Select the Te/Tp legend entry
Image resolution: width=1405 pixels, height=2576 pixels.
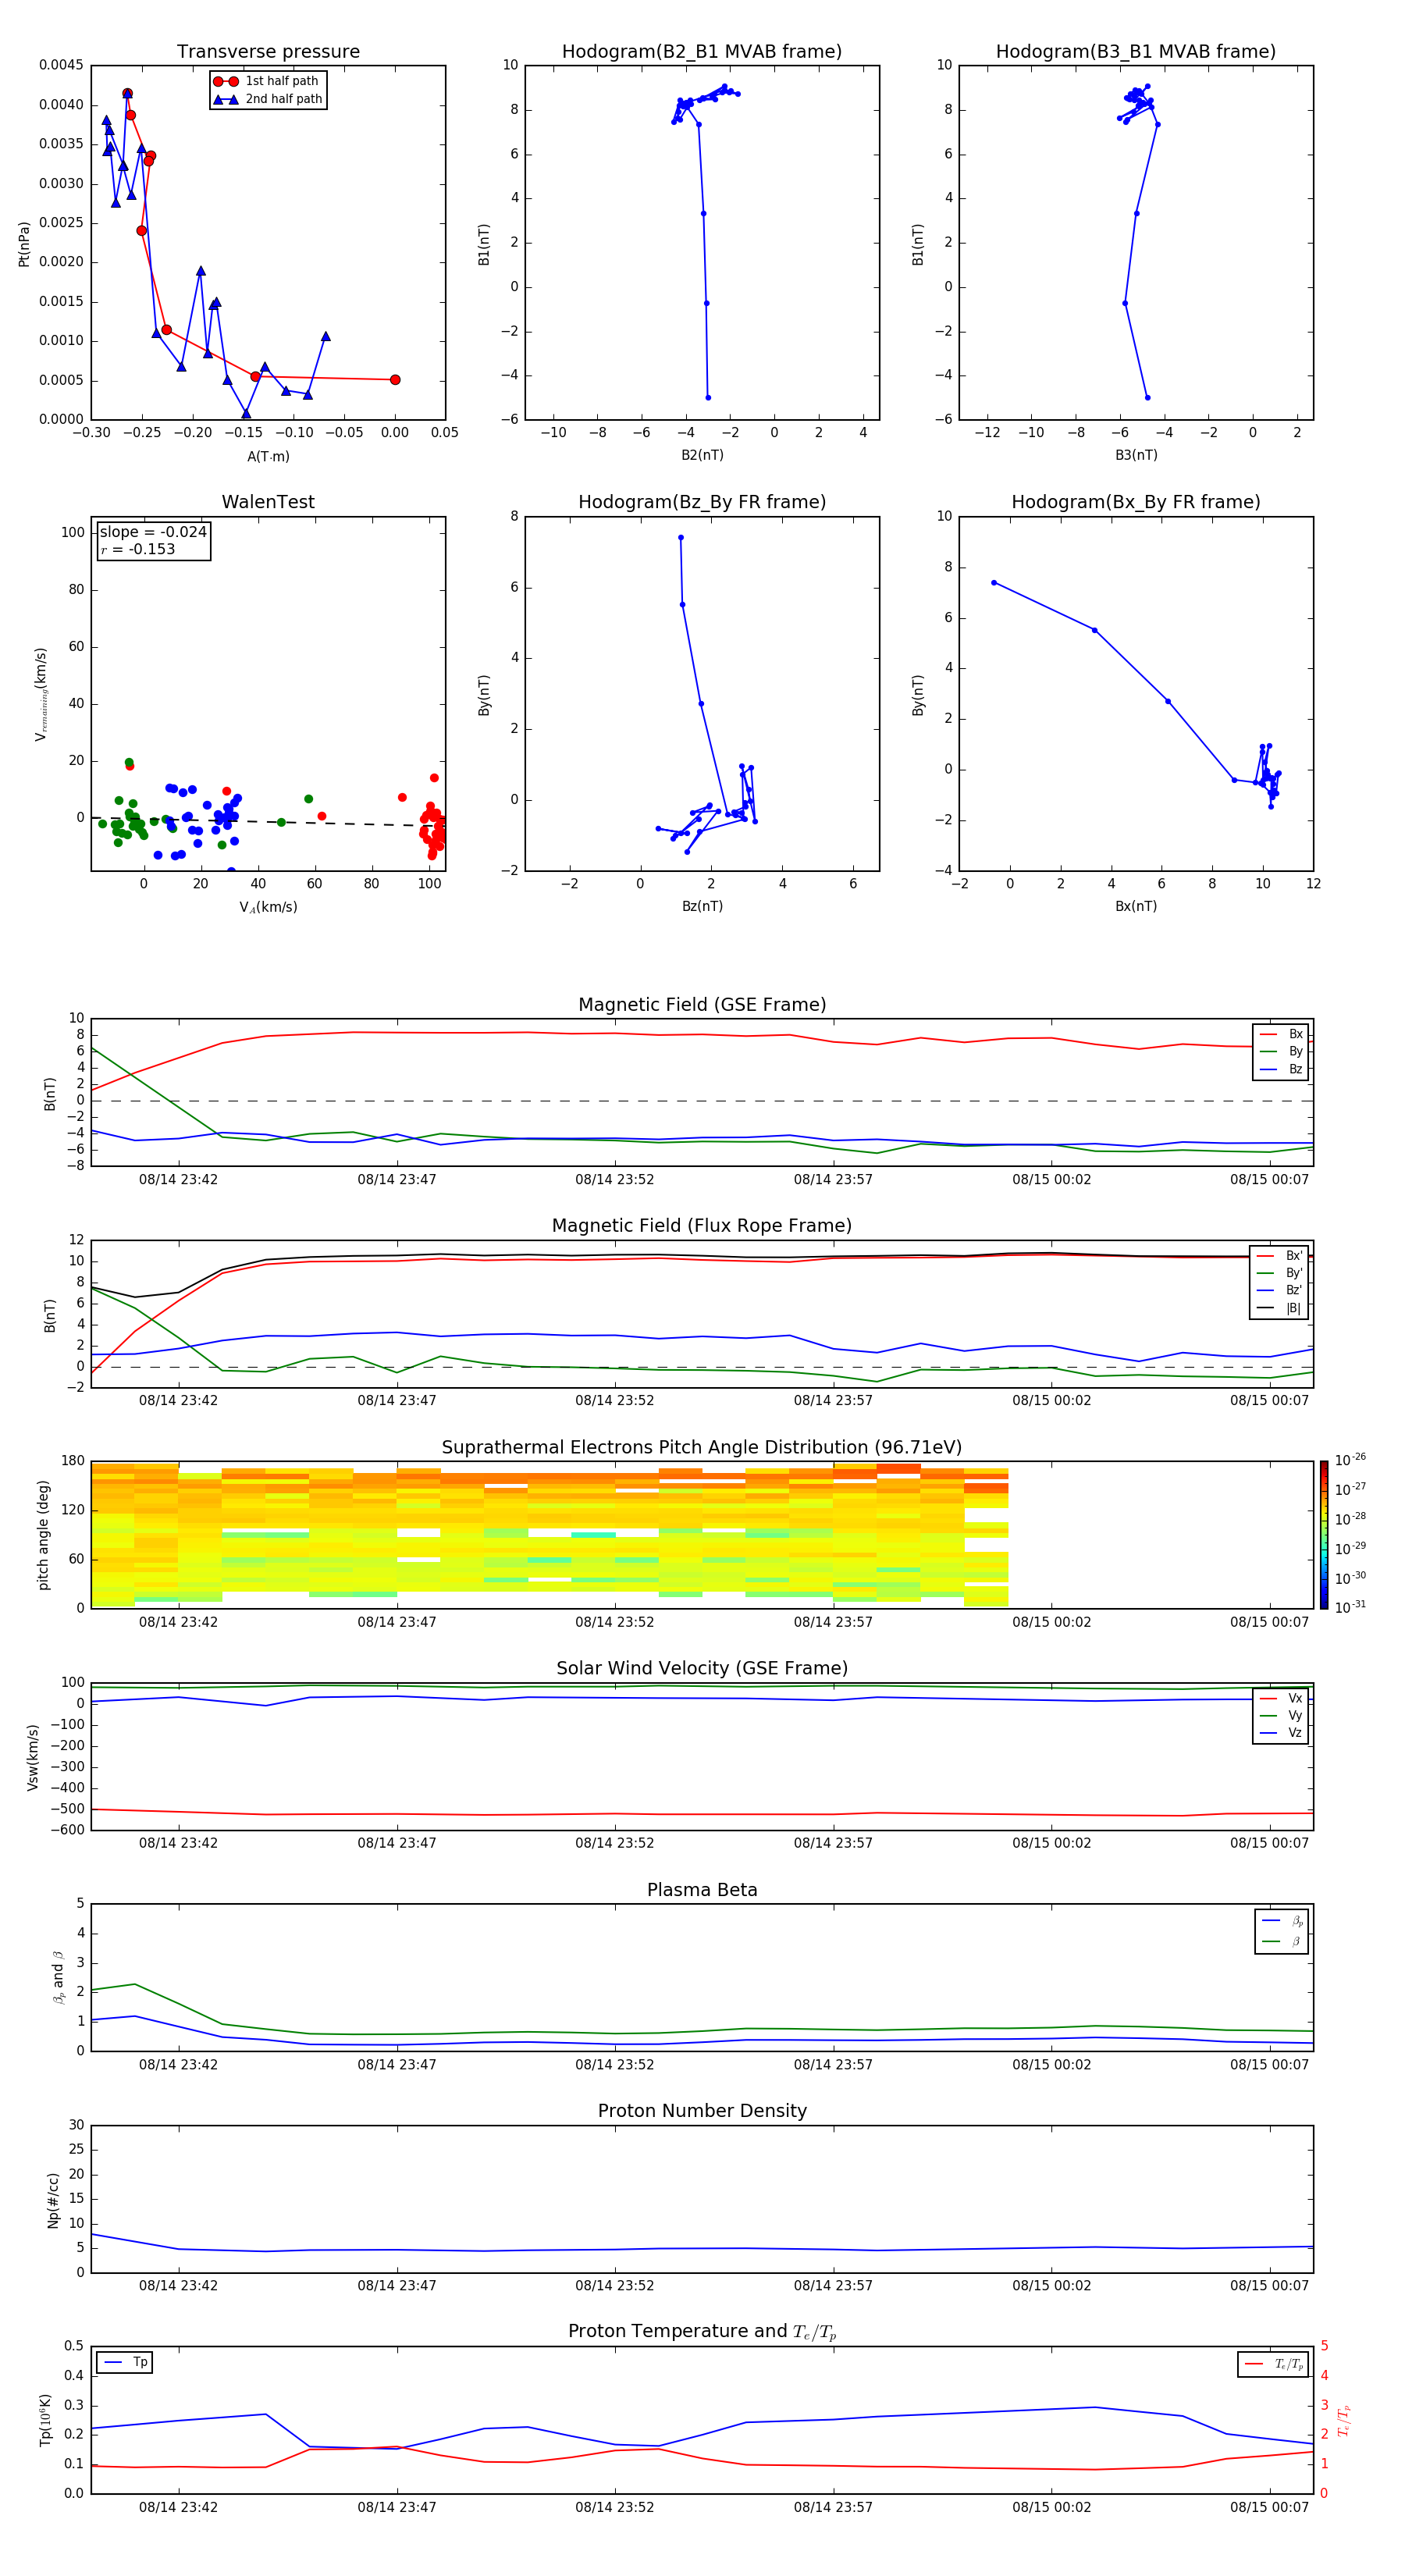(x=1275, y=2364)
